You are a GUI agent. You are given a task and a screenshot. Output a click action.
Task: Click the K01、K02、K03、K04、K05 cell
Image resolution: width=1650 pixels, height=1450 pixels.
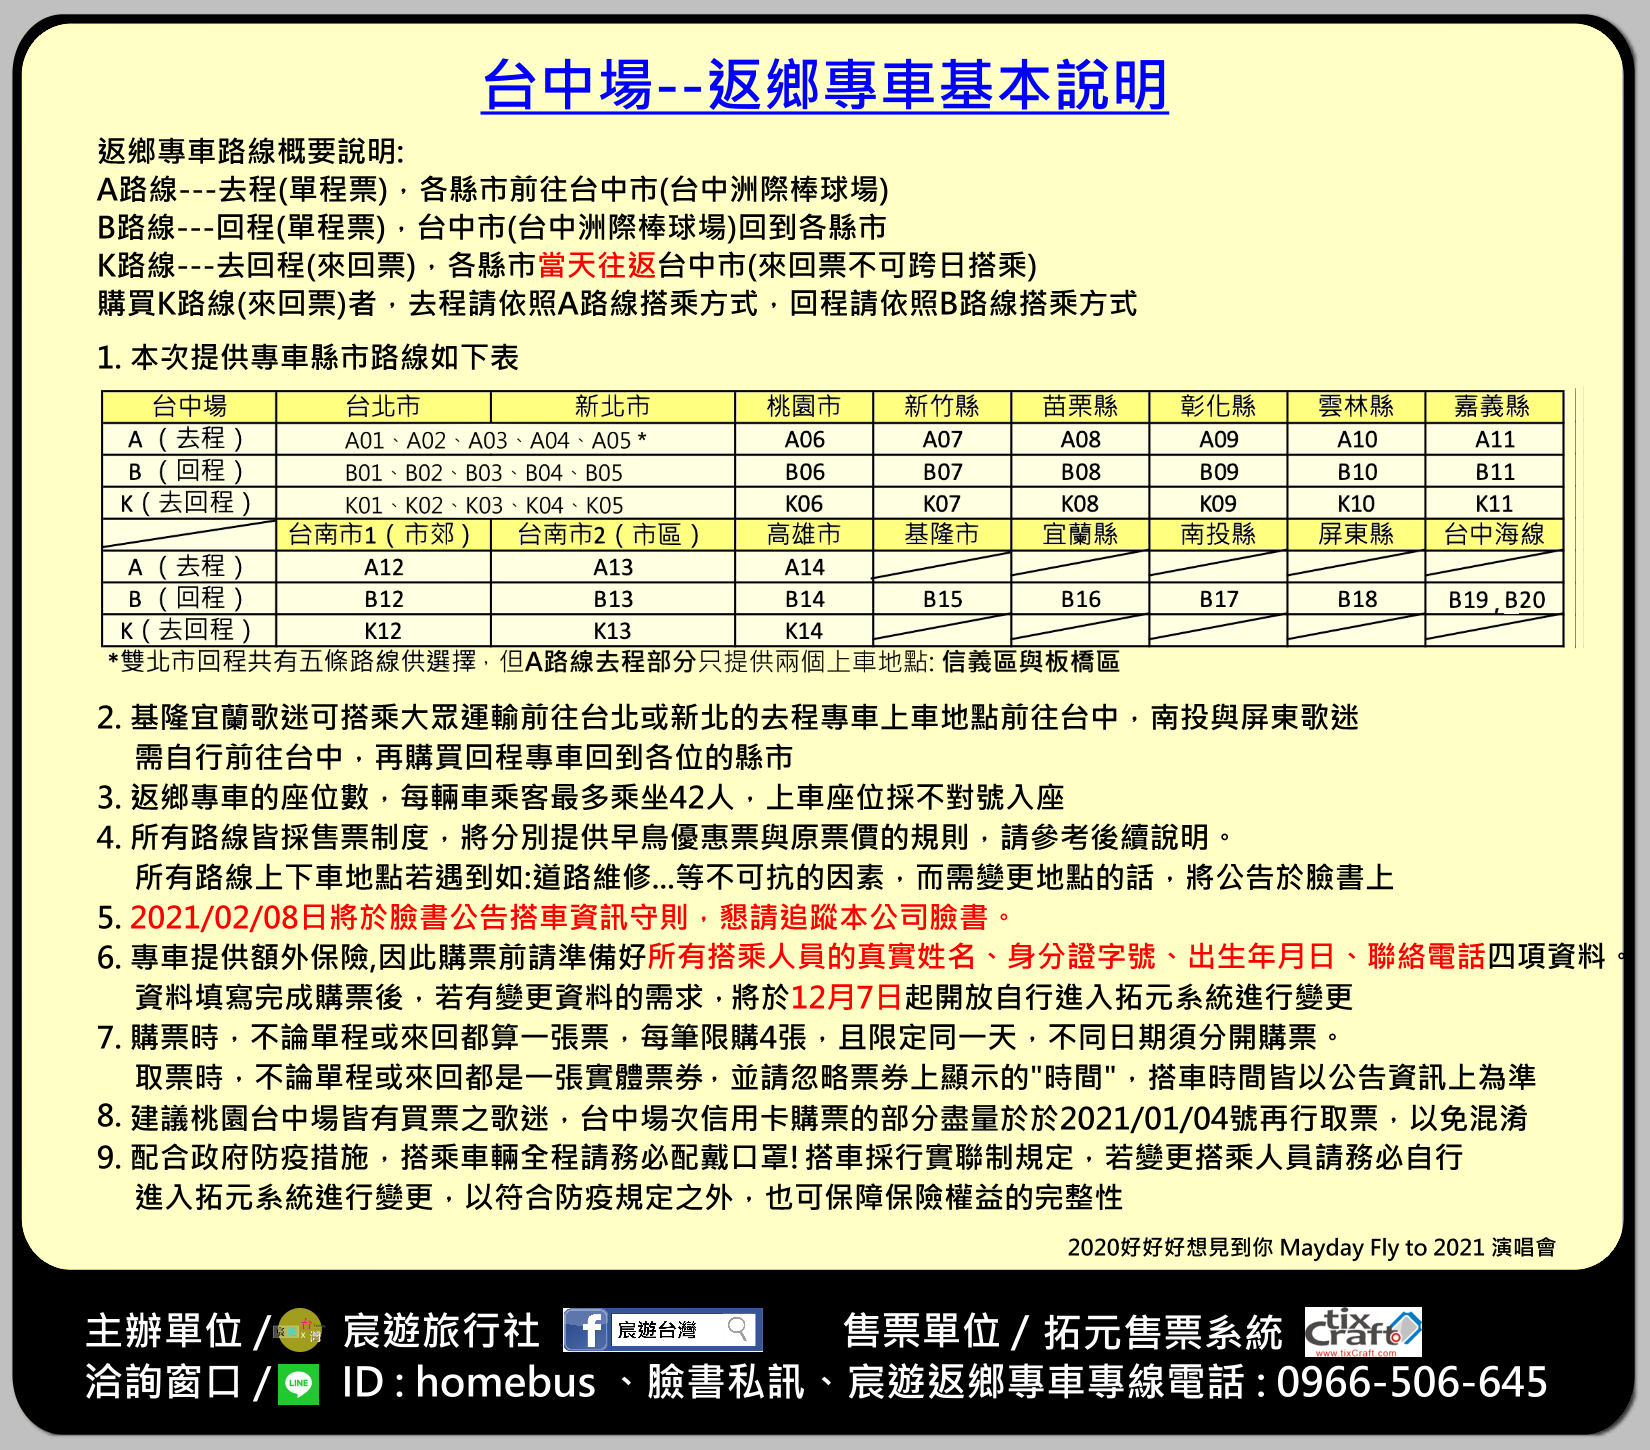click(505, 504)
